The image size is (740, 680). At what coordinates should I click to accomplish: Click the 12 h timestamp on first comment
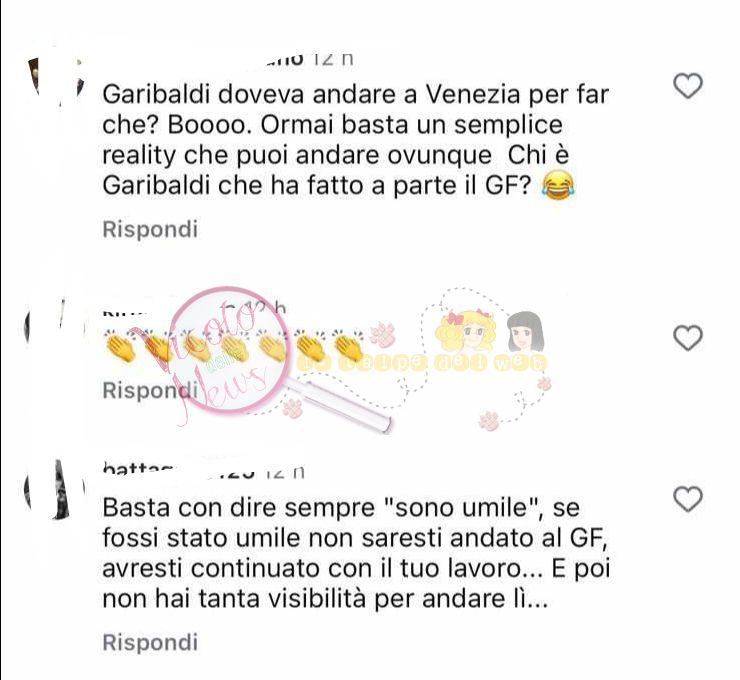pos(333,59)
